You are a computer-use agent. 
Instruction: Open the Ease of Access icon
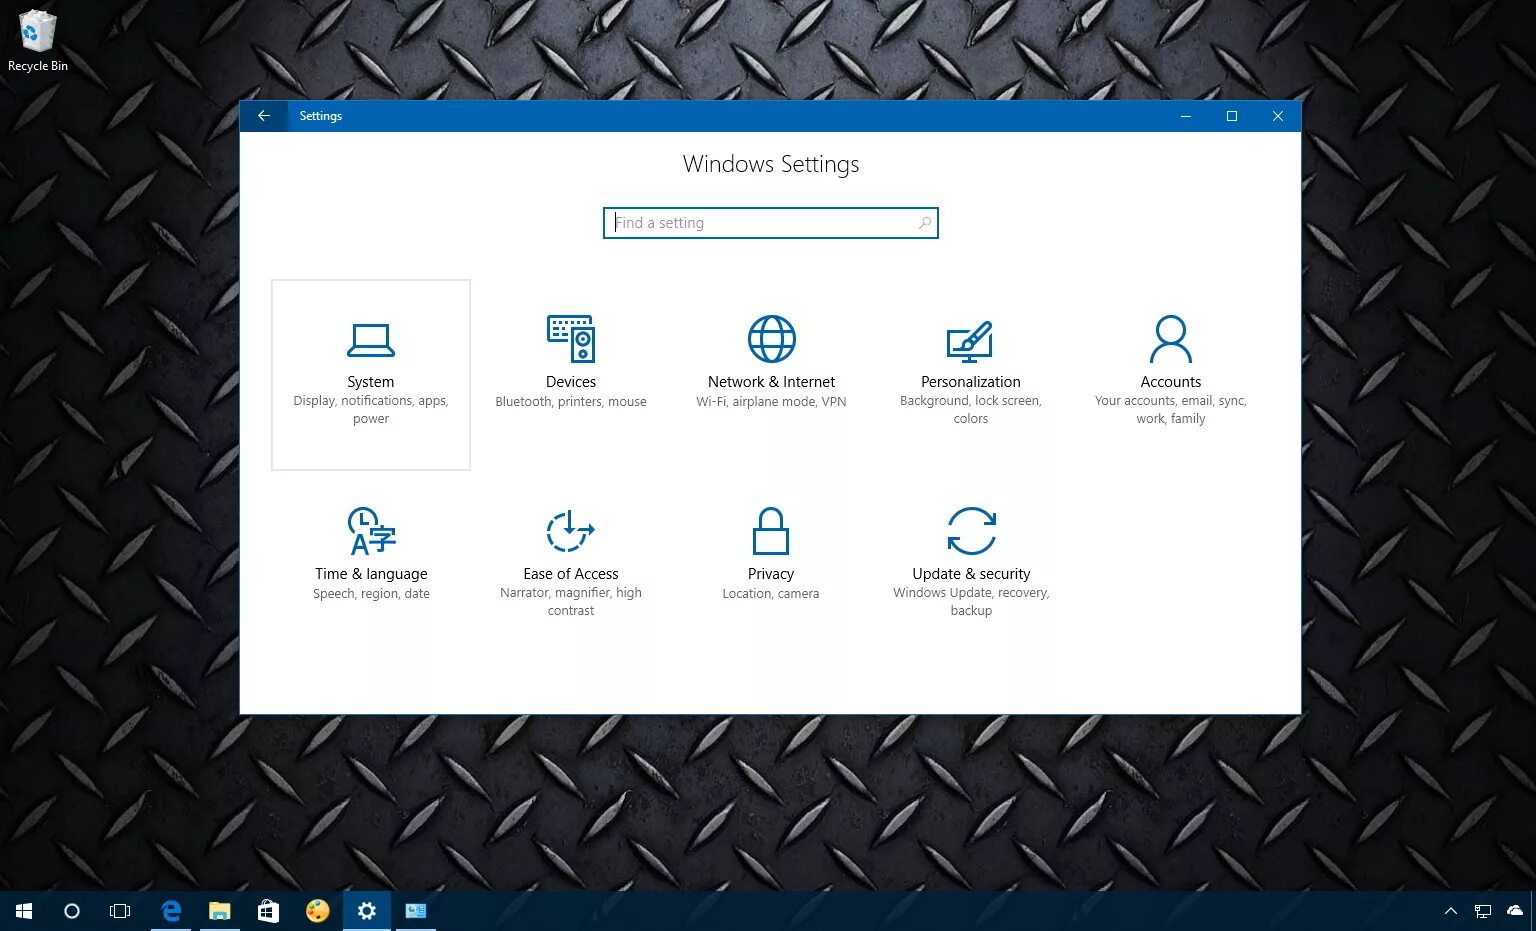pos(570,531)
